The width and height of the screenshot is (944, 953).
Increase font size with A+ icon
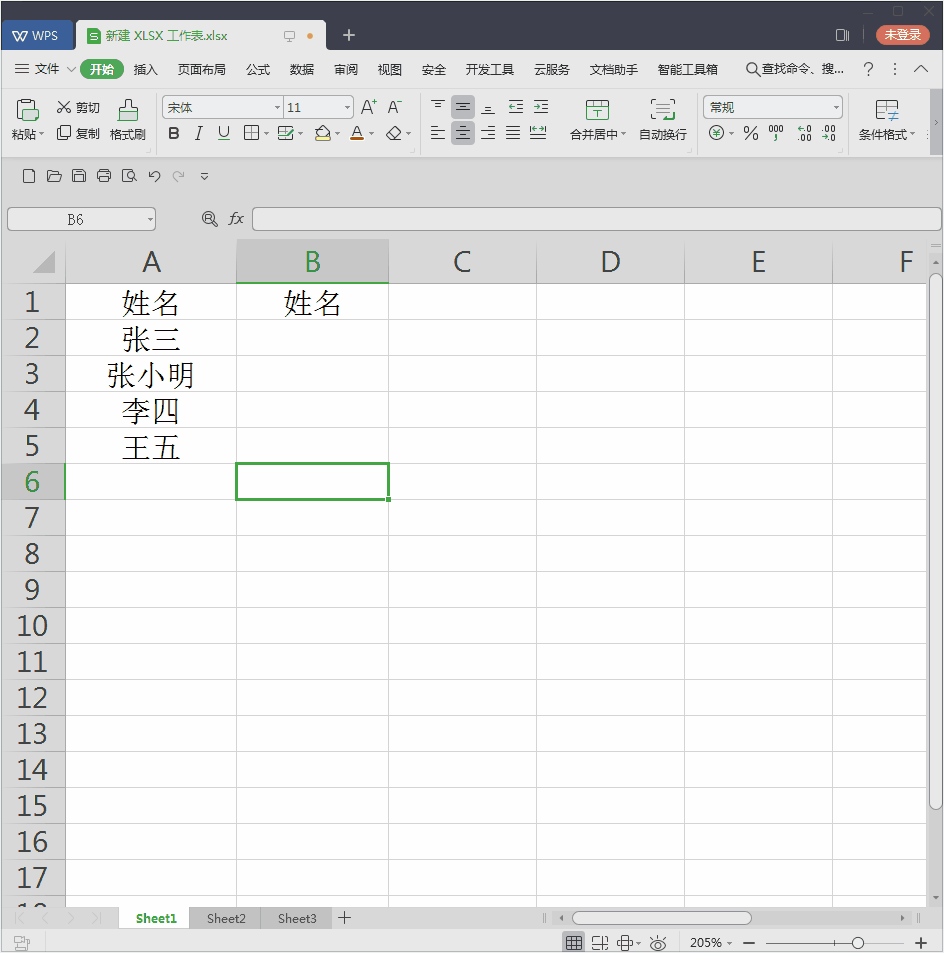(369, 107)
